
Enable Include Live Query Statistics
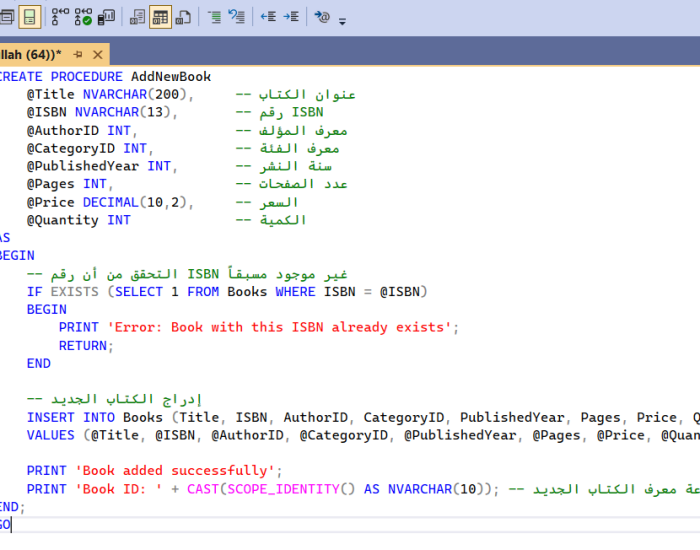84,17
